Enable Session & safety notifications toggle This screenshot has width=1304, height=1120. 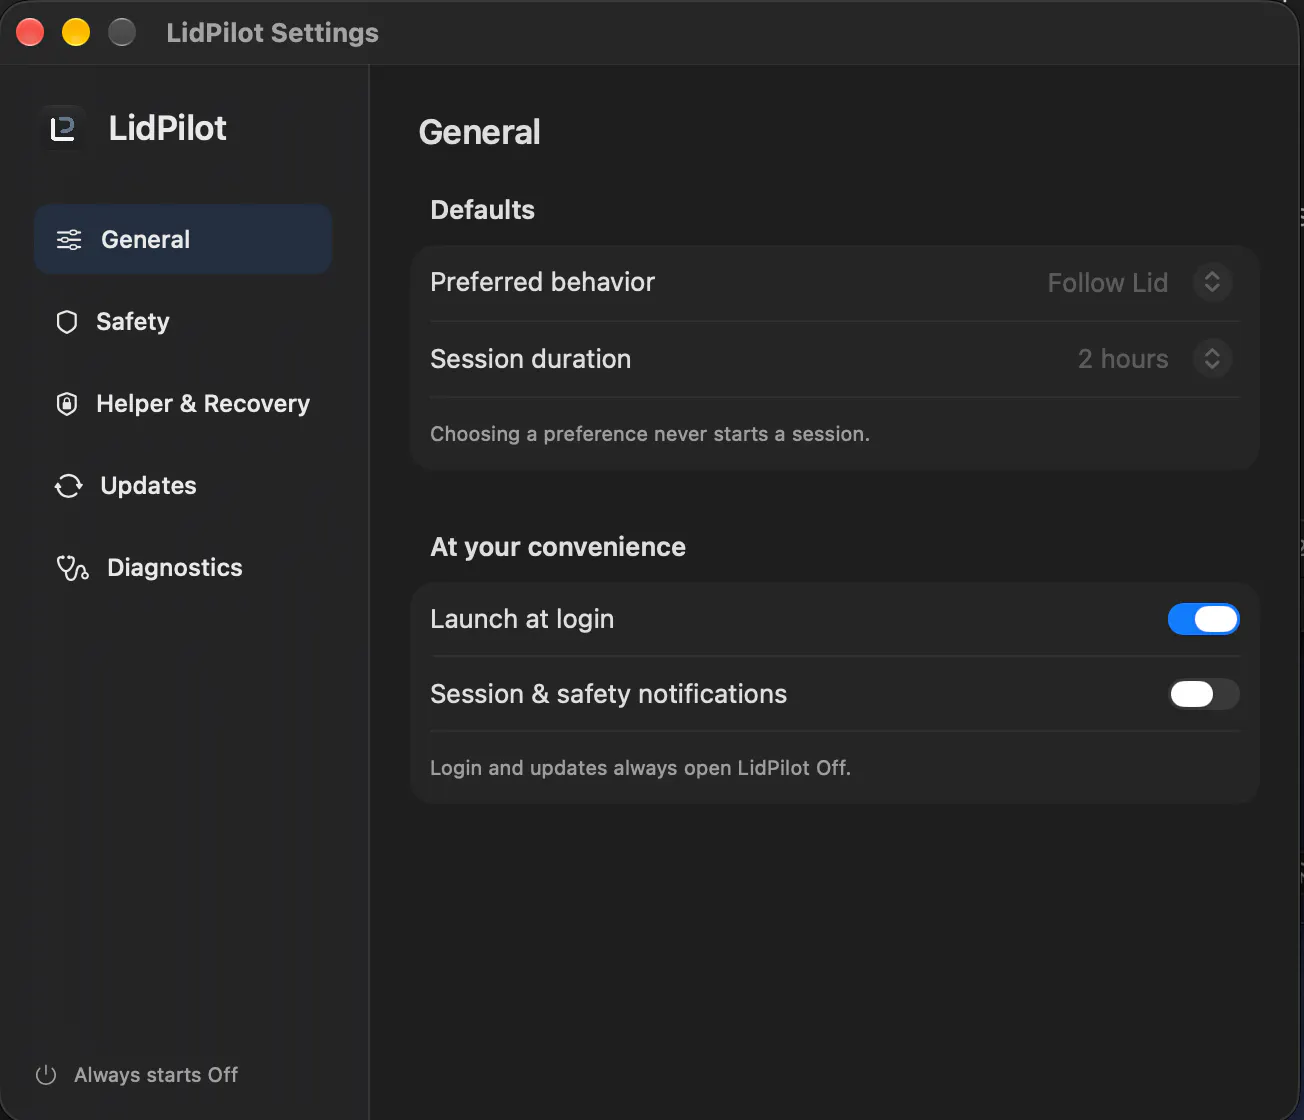(1204, 694)
